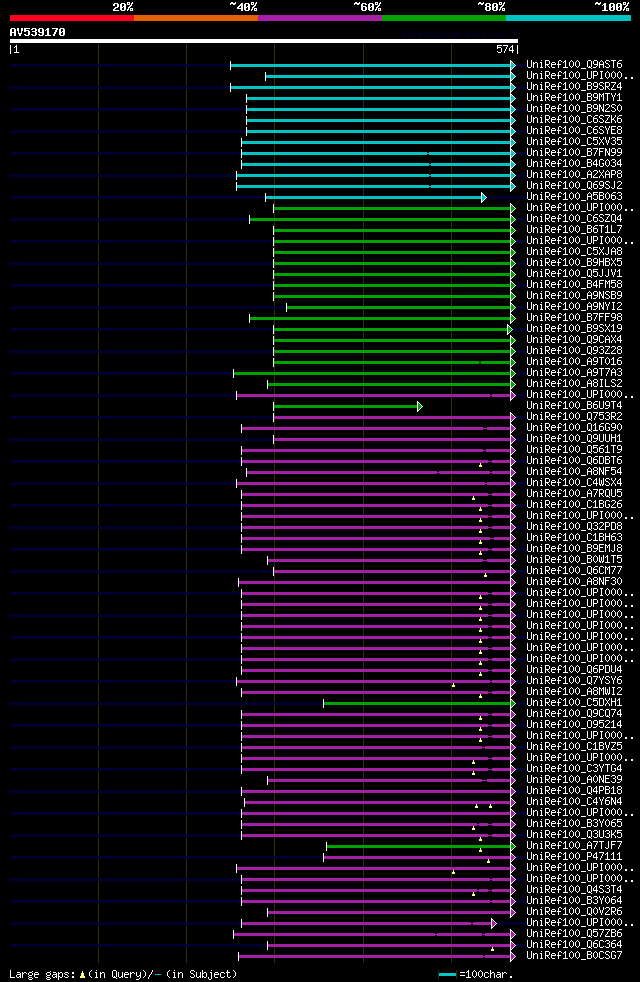
Task: Open hit UniRef100_B0CSG7 label
Action: click(574, 956)
